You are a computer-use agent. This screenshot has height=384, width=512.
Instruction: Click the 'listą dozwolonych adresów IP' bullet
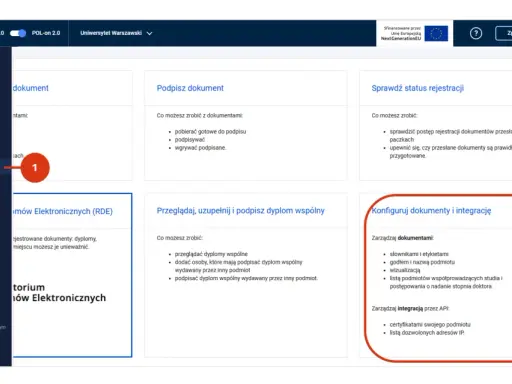[427, 333]
